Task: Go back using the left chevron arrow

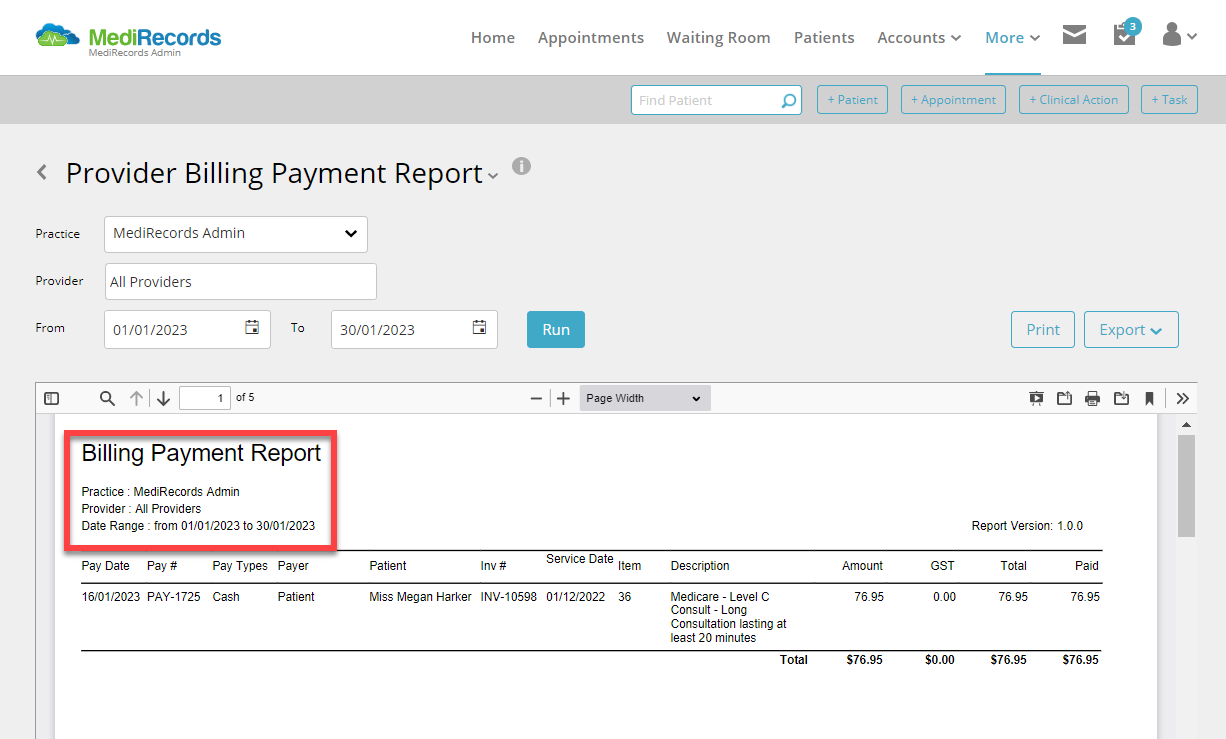Action: coord(42,173)
